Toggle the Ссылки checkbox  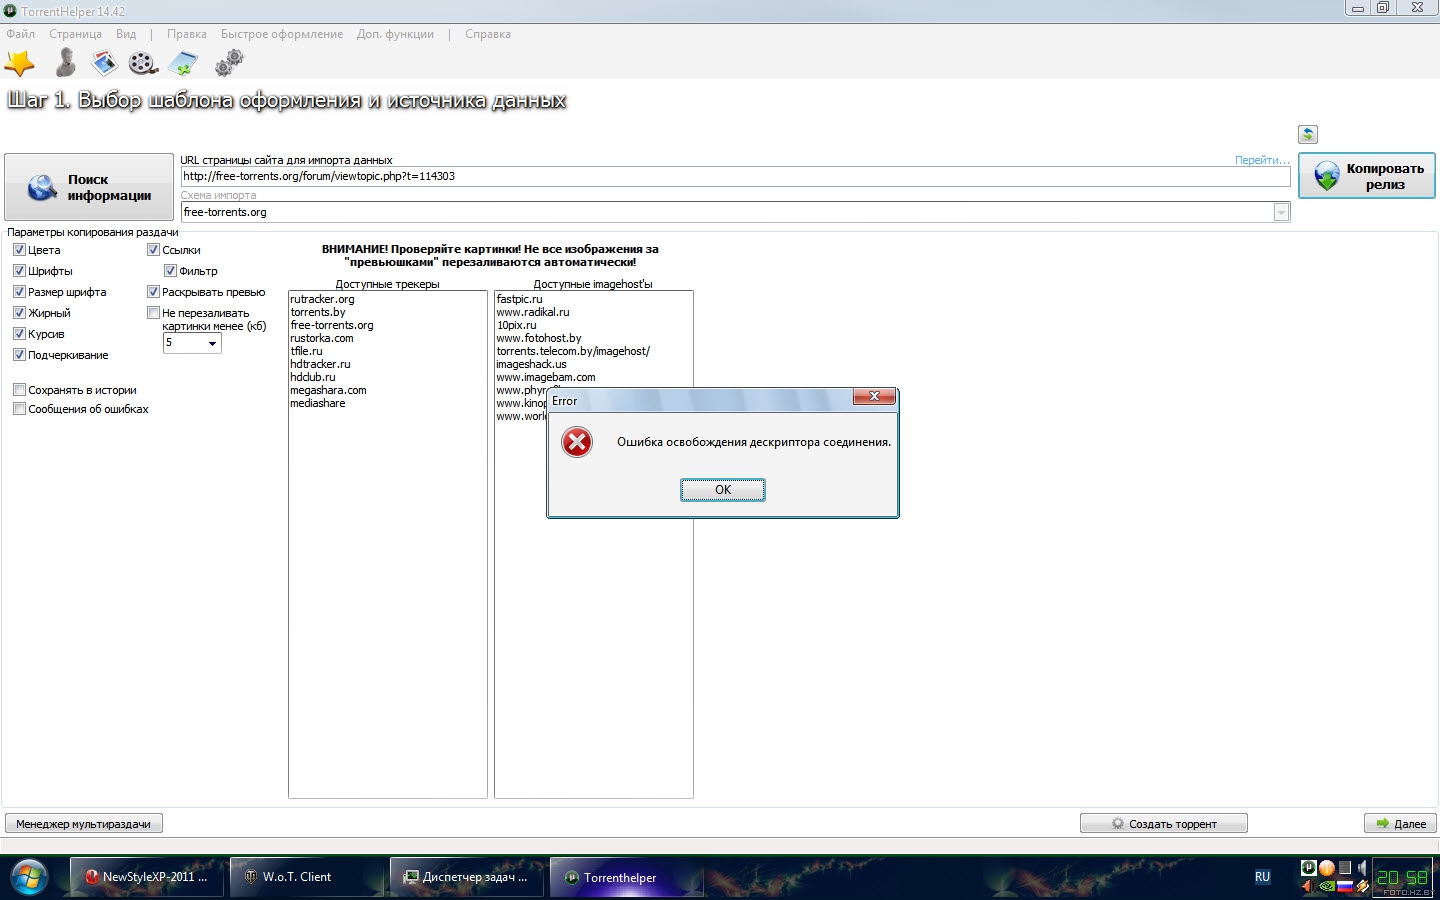(x=153, y=249)
